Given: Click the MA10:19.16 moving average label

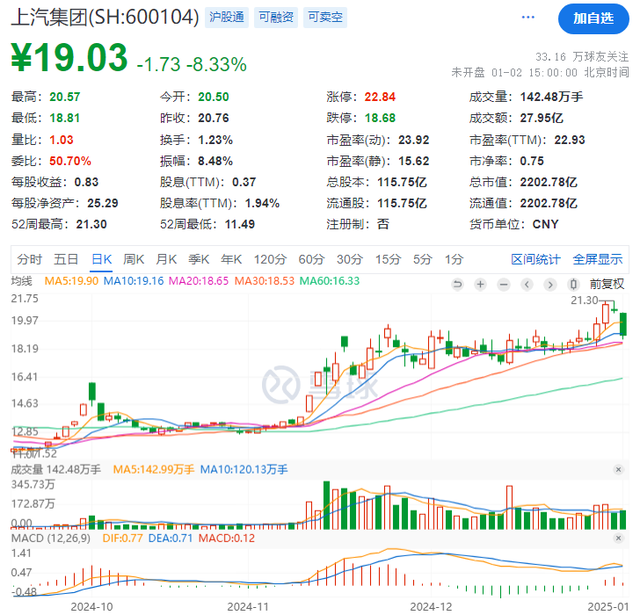Looking at the screenshot, I should tap(133, 281).
